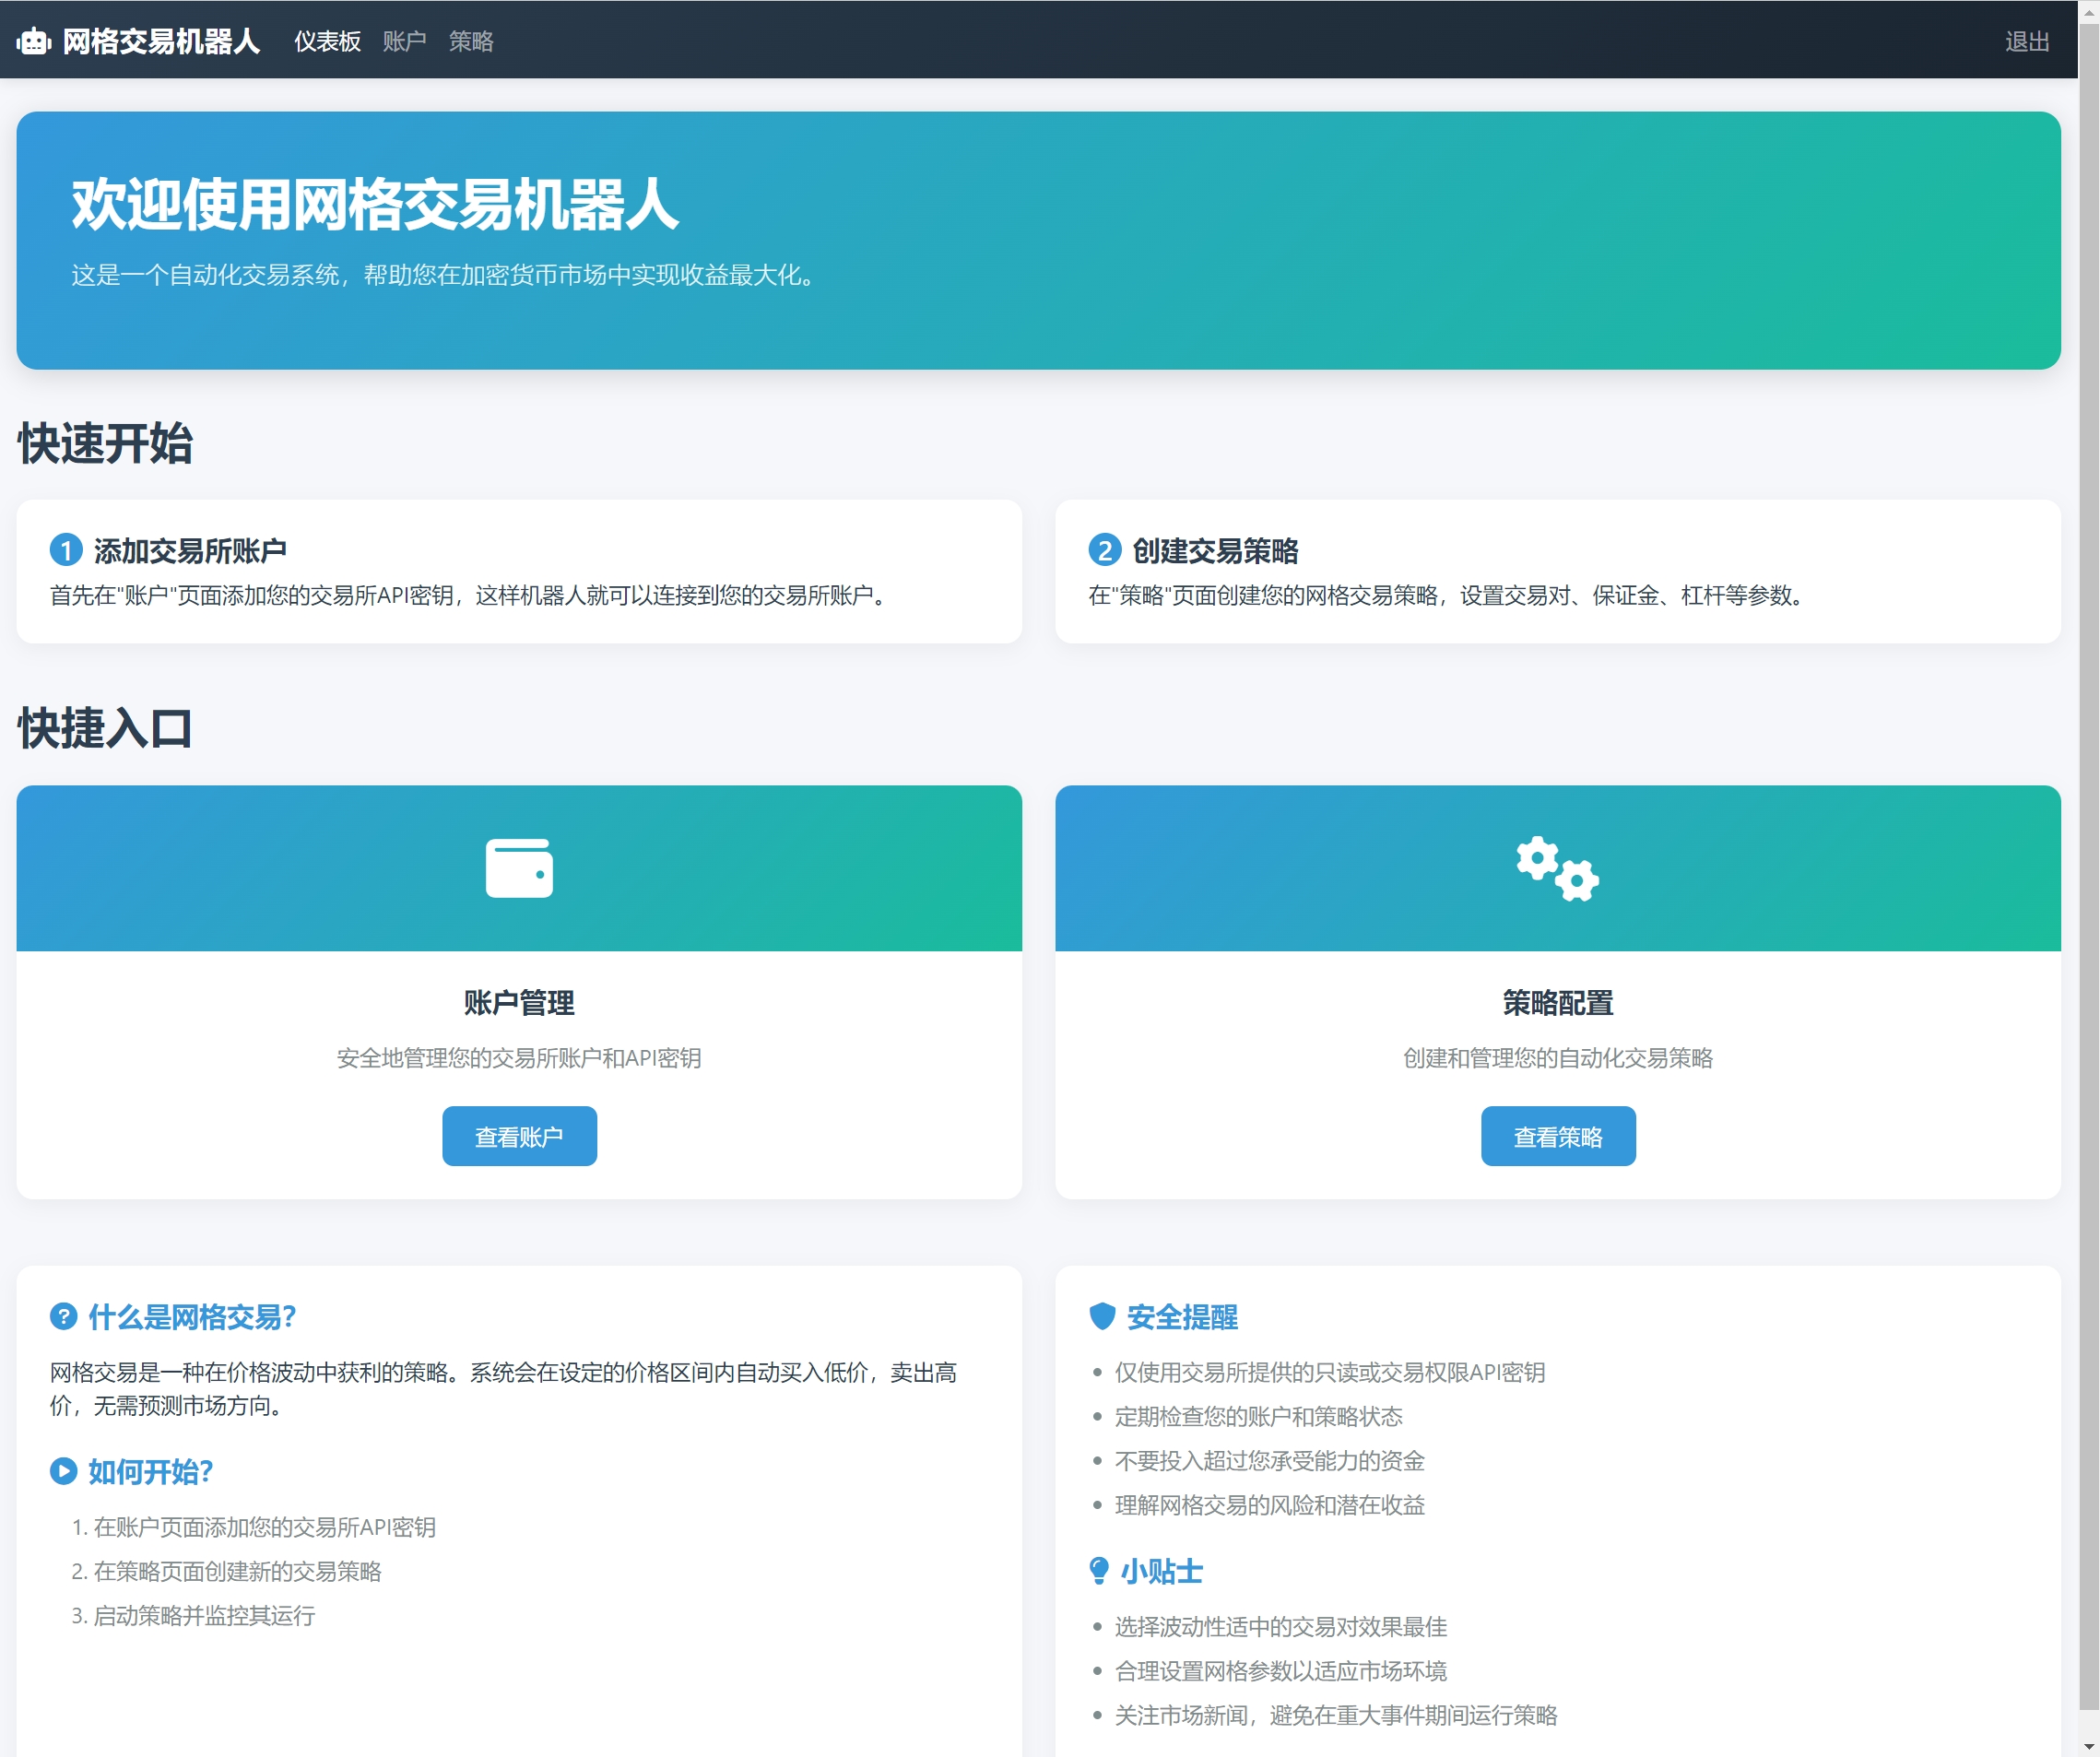Click the scrollbar down arrow
The image size is (2100, 1757).
pos(2089,1746)
